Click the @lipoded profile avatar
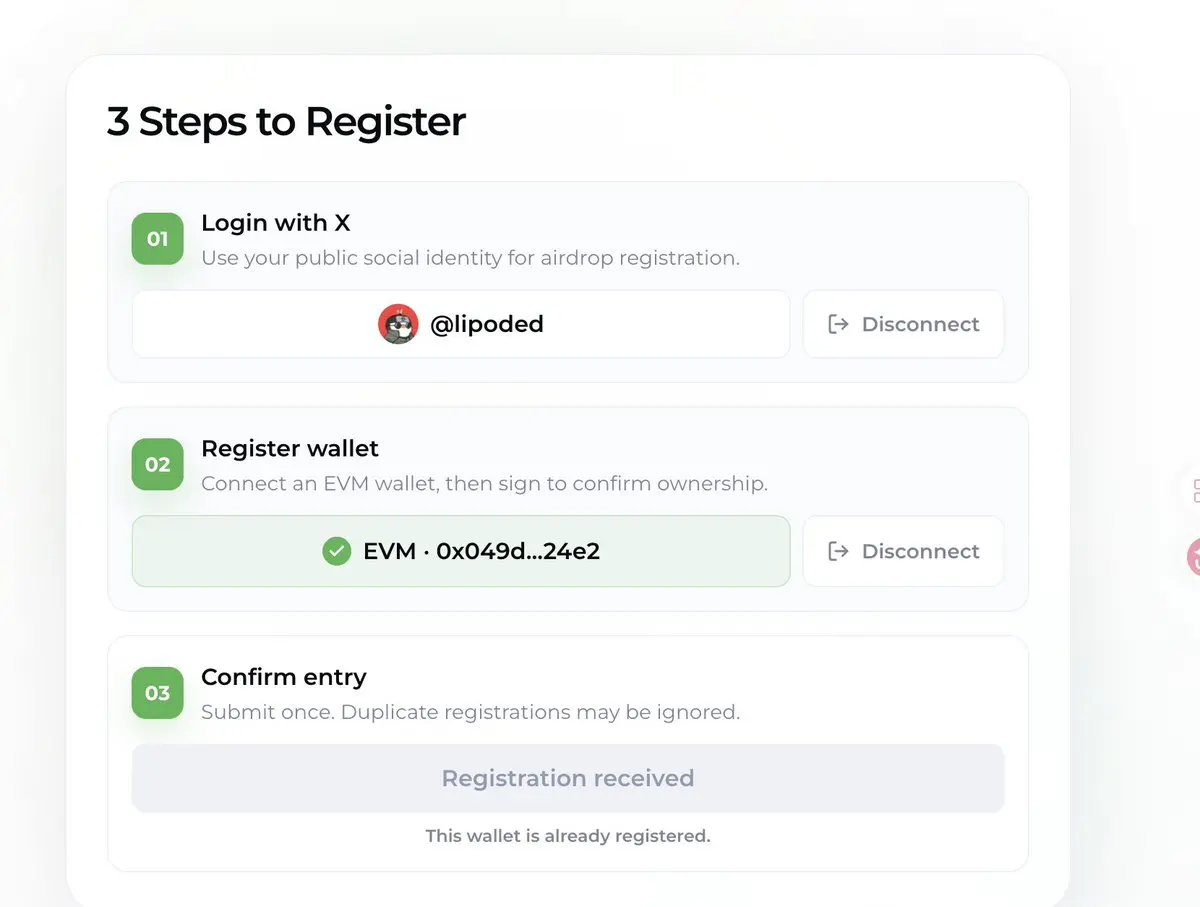This screenshot has width=1200, height=907. pos(398,324)
